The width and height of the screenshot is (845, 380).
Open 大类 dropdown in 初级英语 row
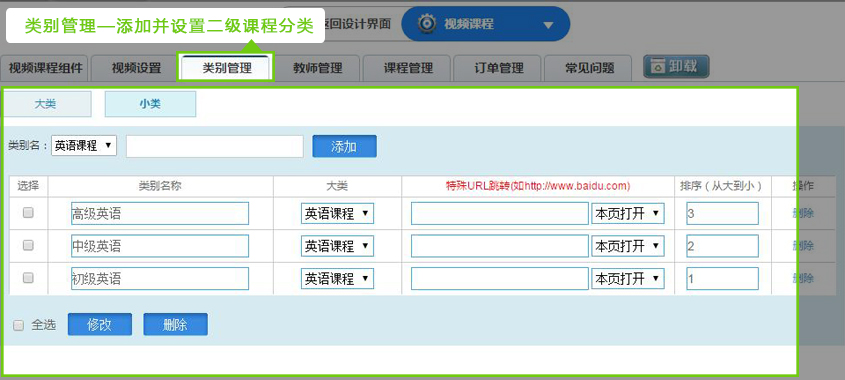pyautogui.click(x=337, y=279)
